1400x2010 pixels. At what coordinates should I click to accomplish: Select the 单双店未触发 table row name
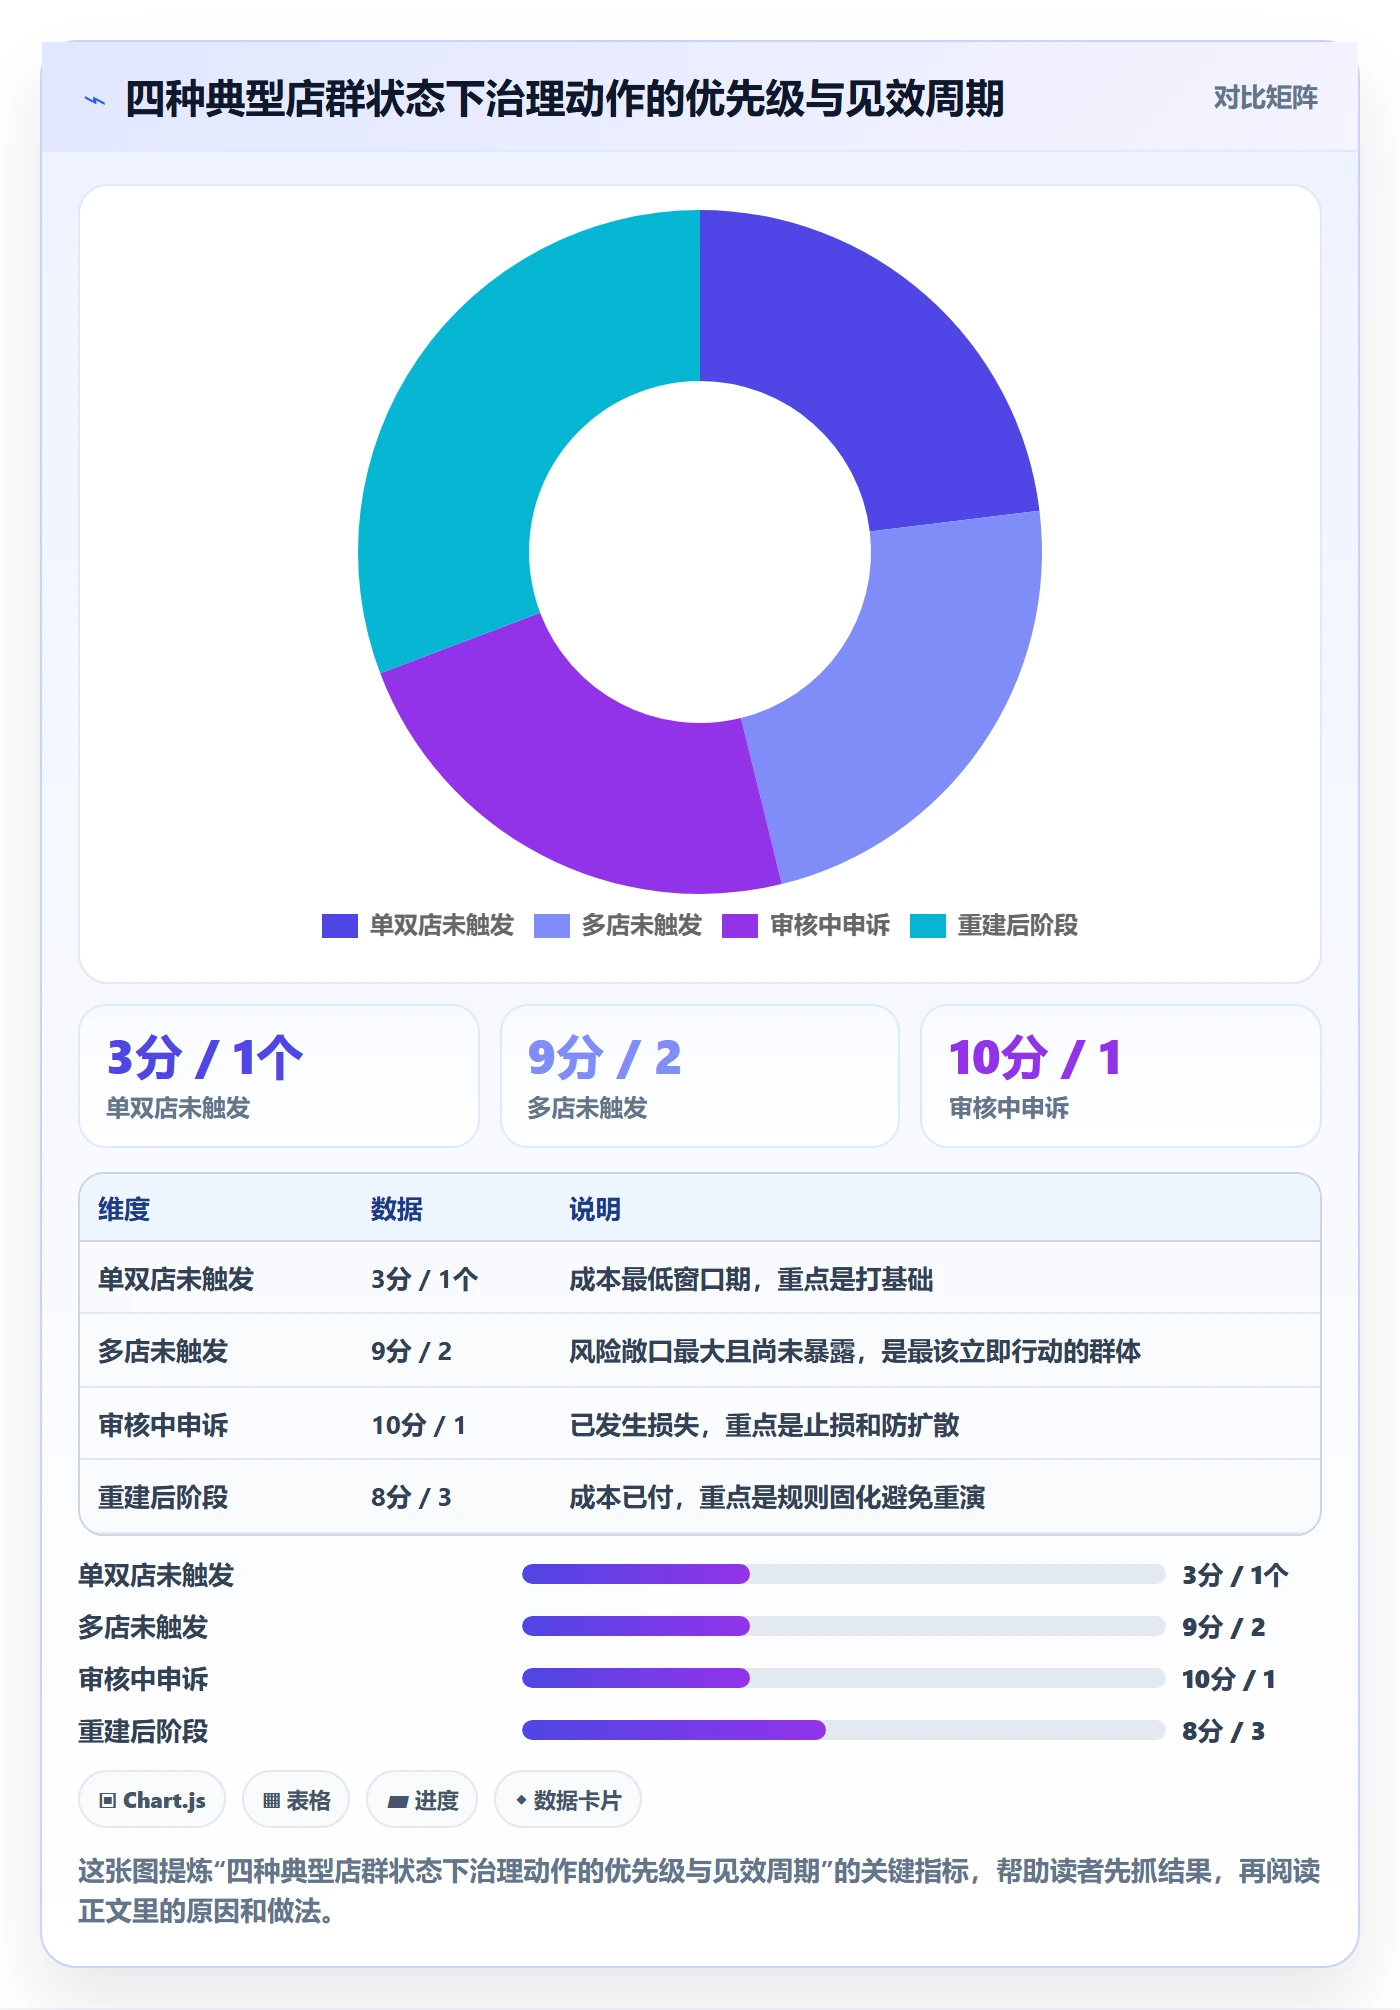click(x=176, y=1280)
